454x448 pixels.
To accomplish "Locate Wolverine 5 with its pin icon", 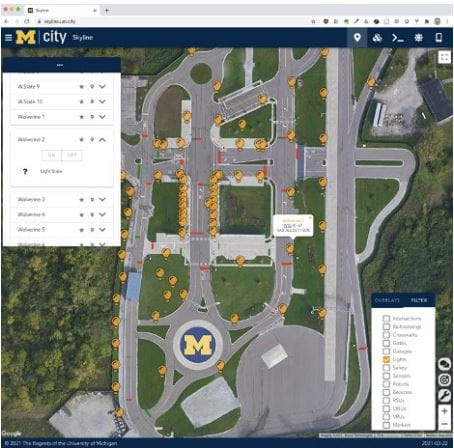I will [92, 230].
